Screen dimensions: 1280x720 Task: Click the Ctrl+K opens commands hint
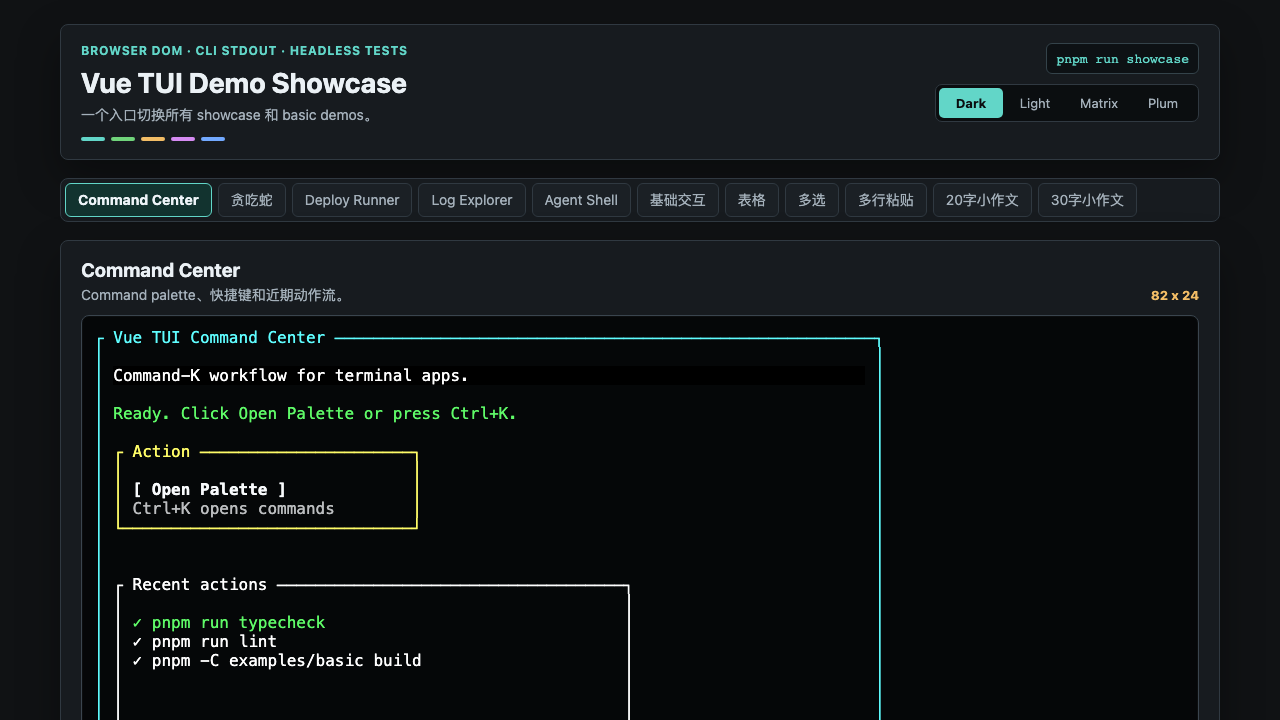tap(234, 508)
